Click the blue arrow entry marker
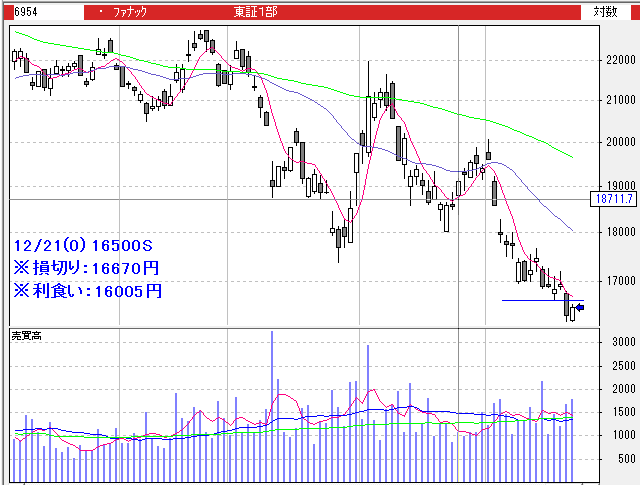Image resolution: width=640 pixels, height=485 pixels. click(x=579, y=307)
